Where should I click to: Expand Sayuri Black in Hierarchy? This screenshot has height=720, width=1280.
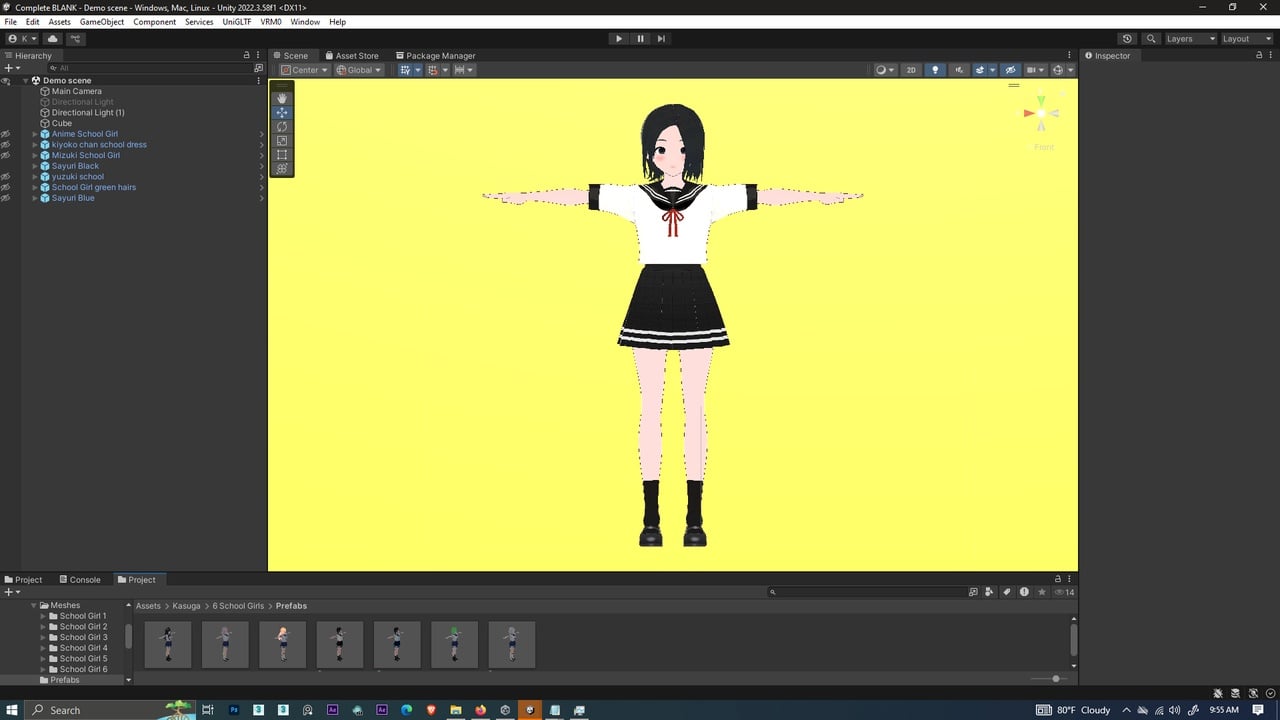tap(35, 166)
